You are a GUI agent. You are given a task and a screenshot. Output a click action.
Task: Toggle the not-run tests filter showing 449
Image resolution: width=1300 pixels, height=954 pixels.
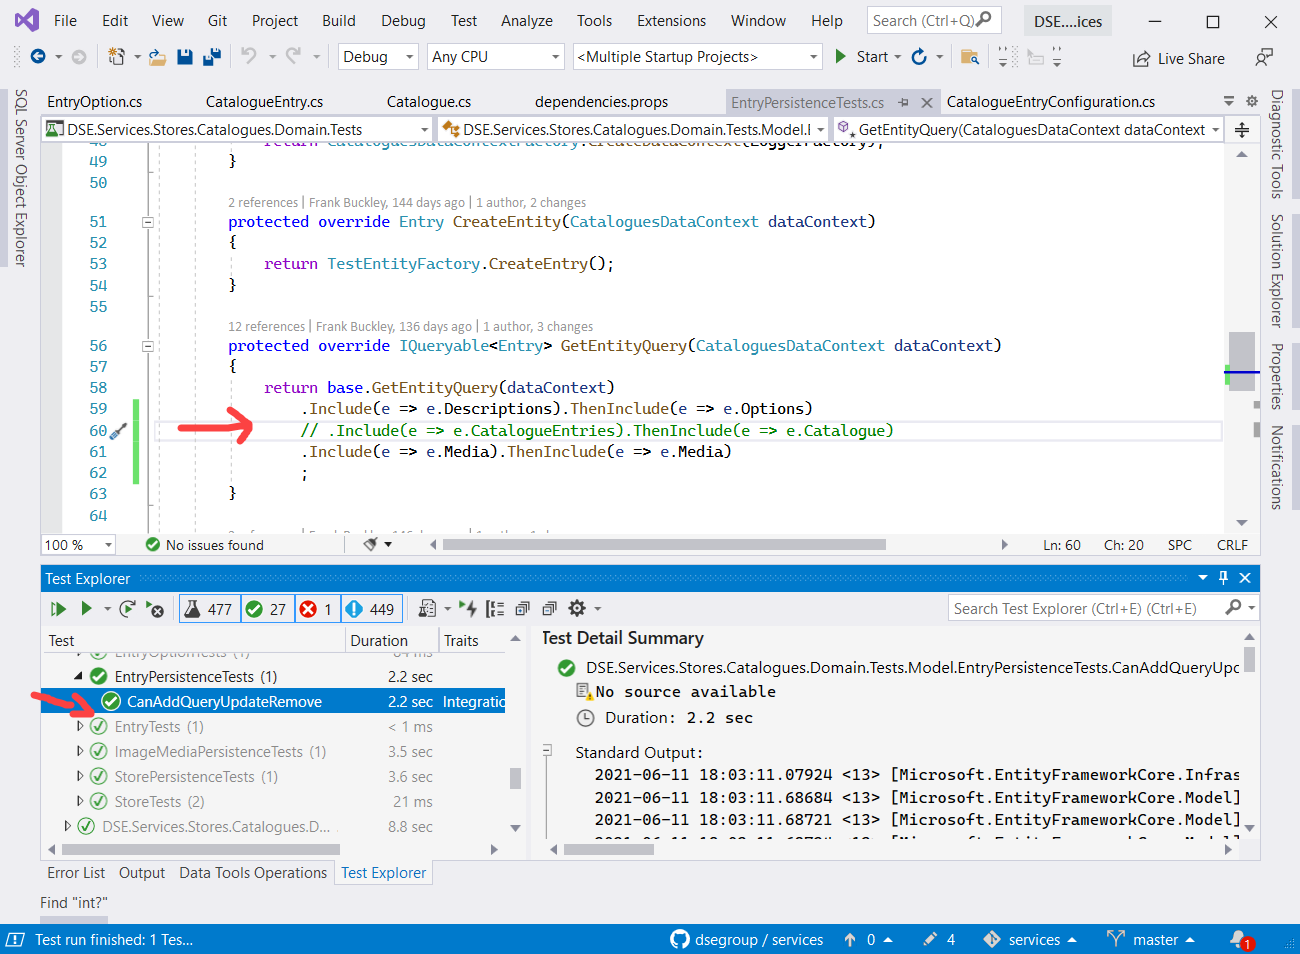tap(371, 608)
